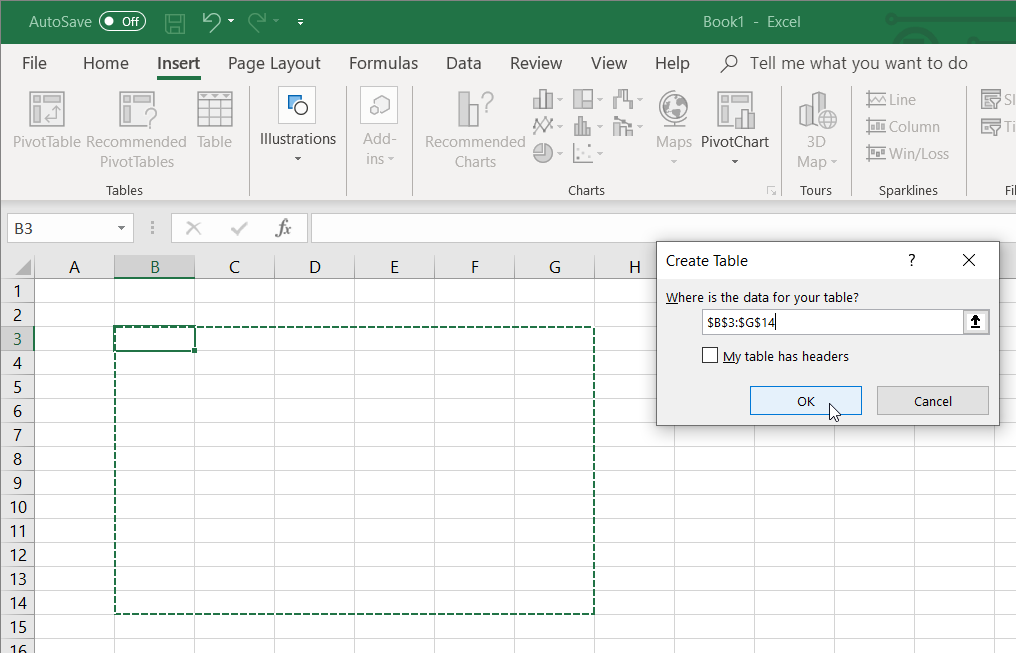Click the PivotChart icon
The height and width of the screenshot is (653, 1016).
(x=735, y=109)
